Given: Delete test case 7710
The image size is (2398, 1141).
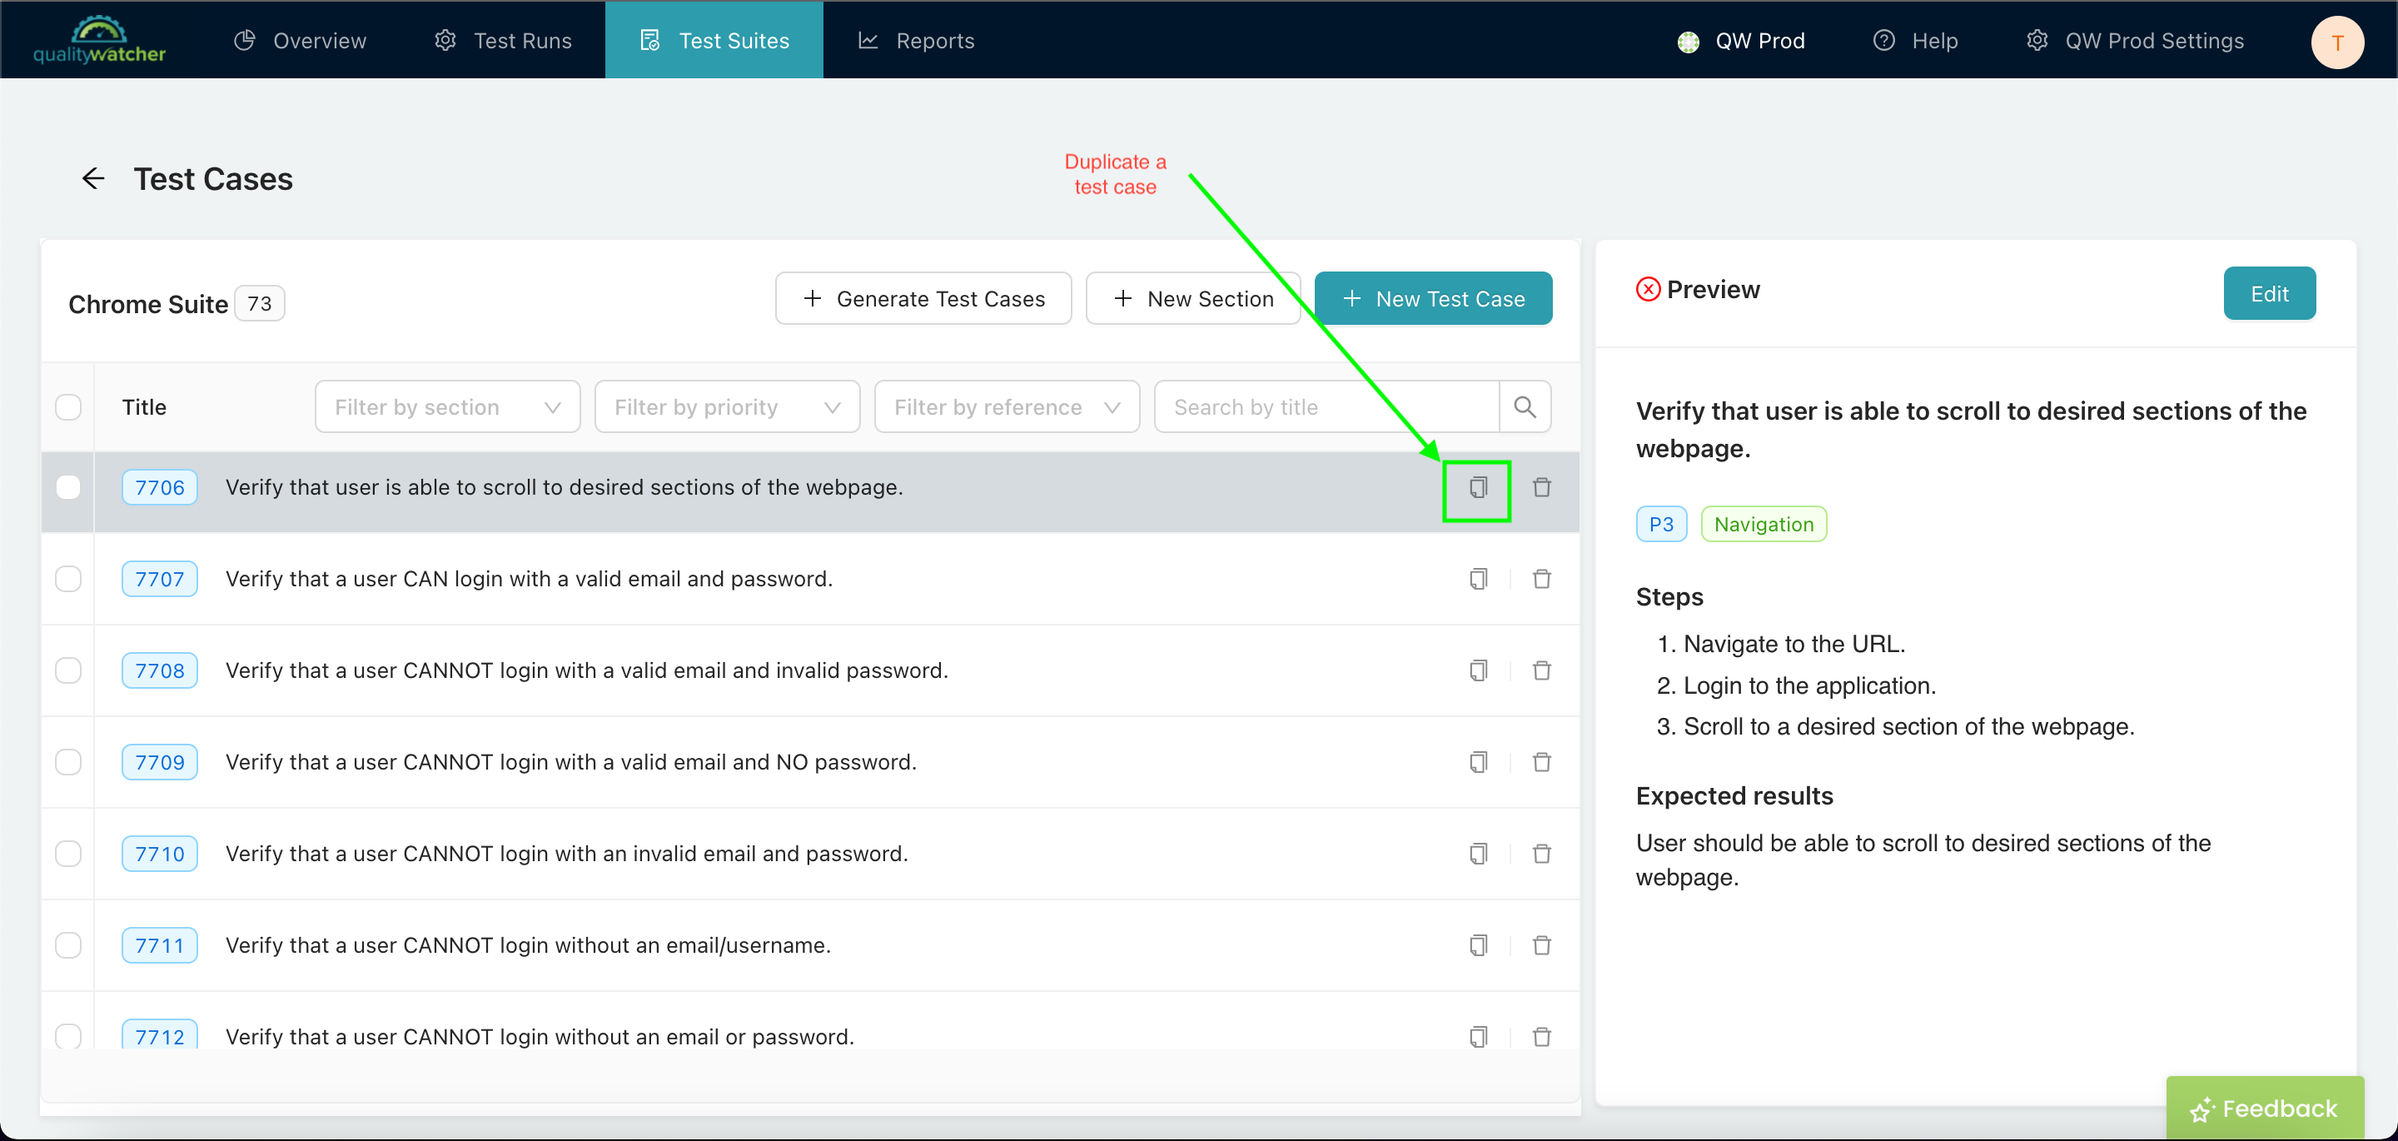Looking at the screenshot, I should [1542, 854].
